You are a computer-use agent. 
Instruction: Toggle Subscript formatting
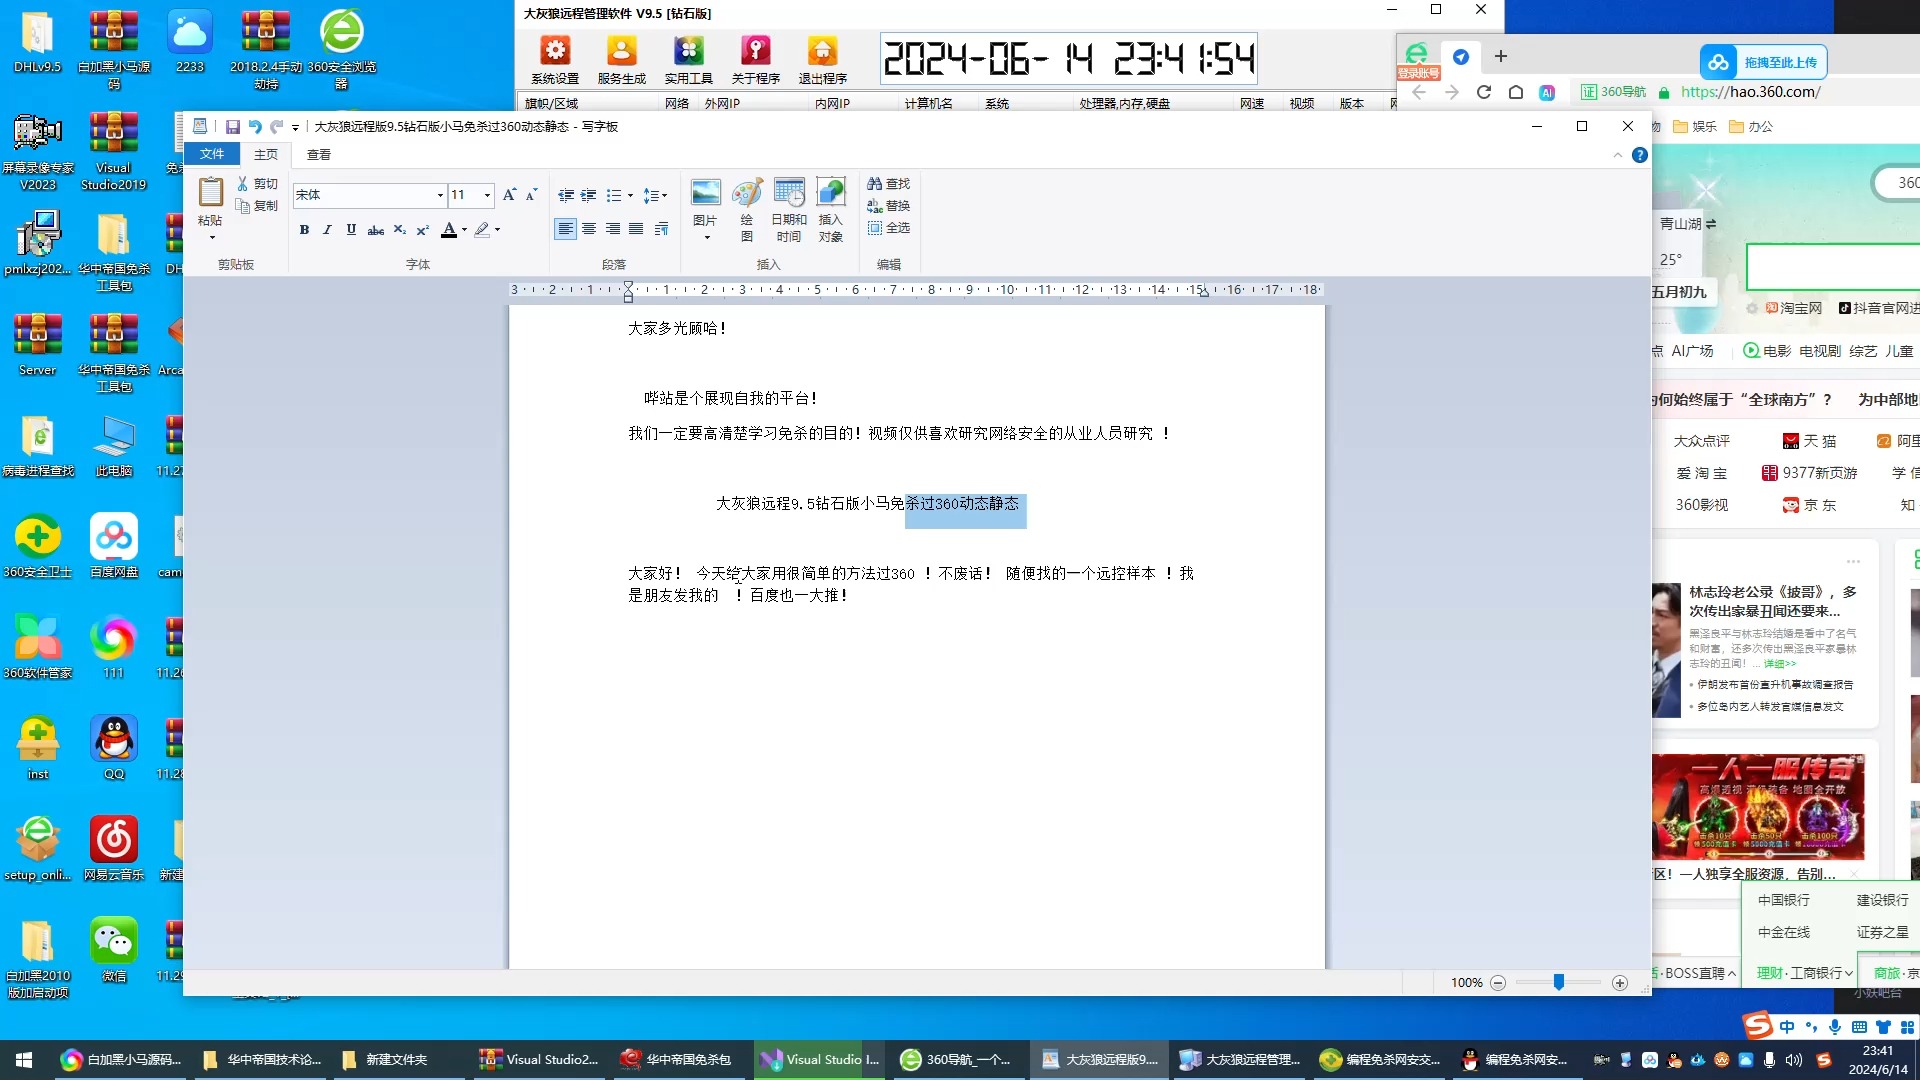pyautogui.click(x=399, y=230)
